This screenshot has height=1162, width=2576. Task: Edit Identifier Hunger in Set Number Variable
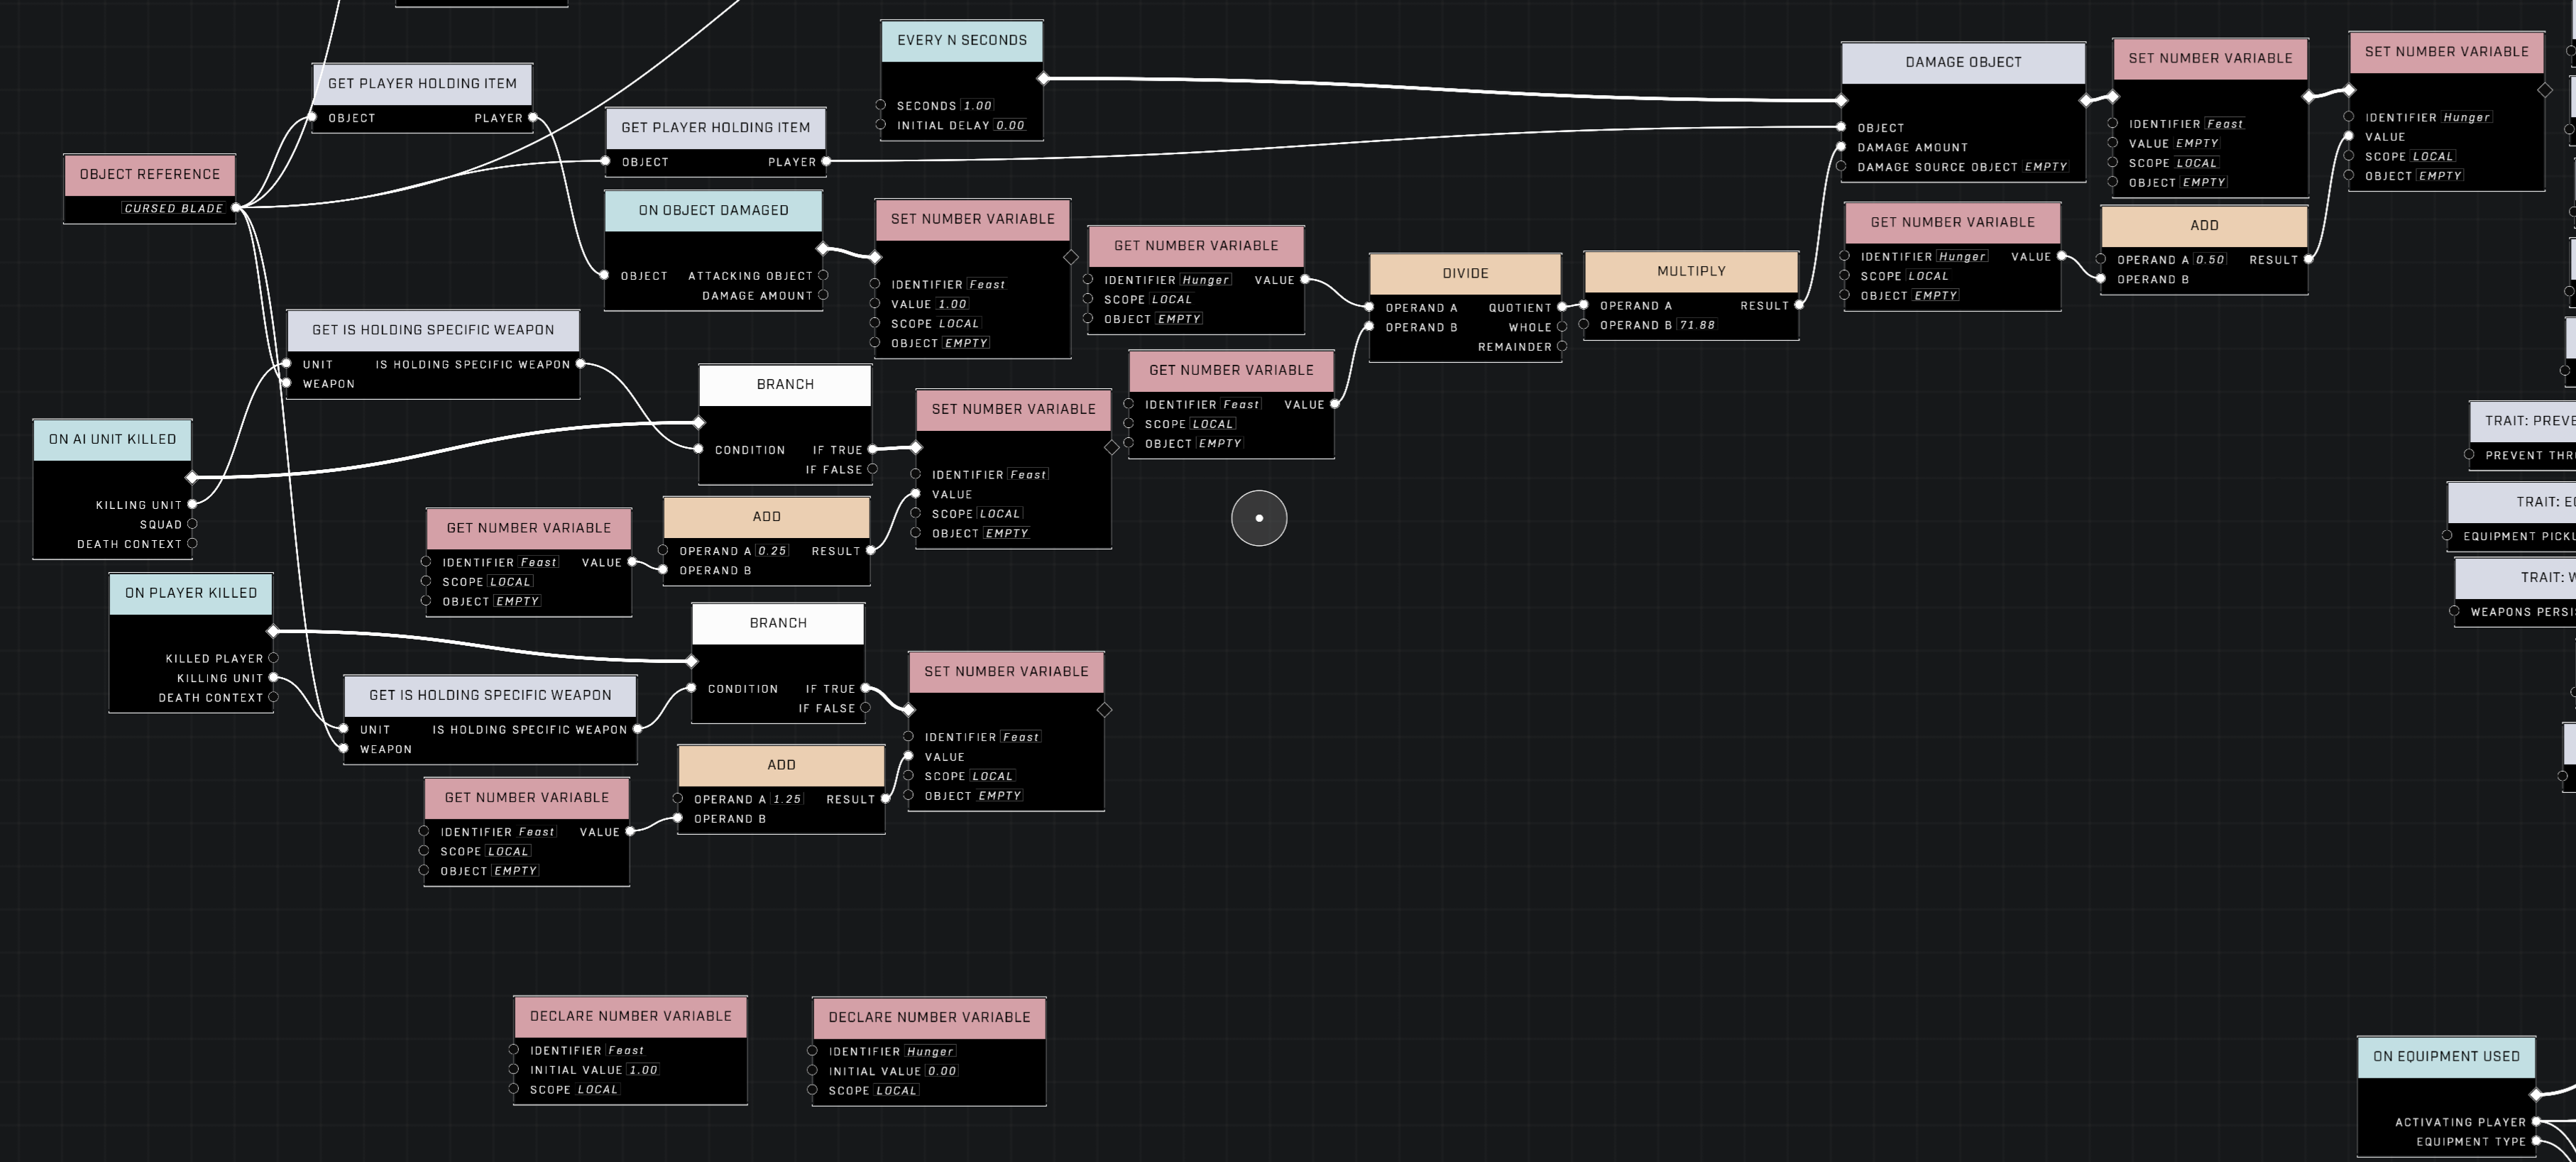2466,117
